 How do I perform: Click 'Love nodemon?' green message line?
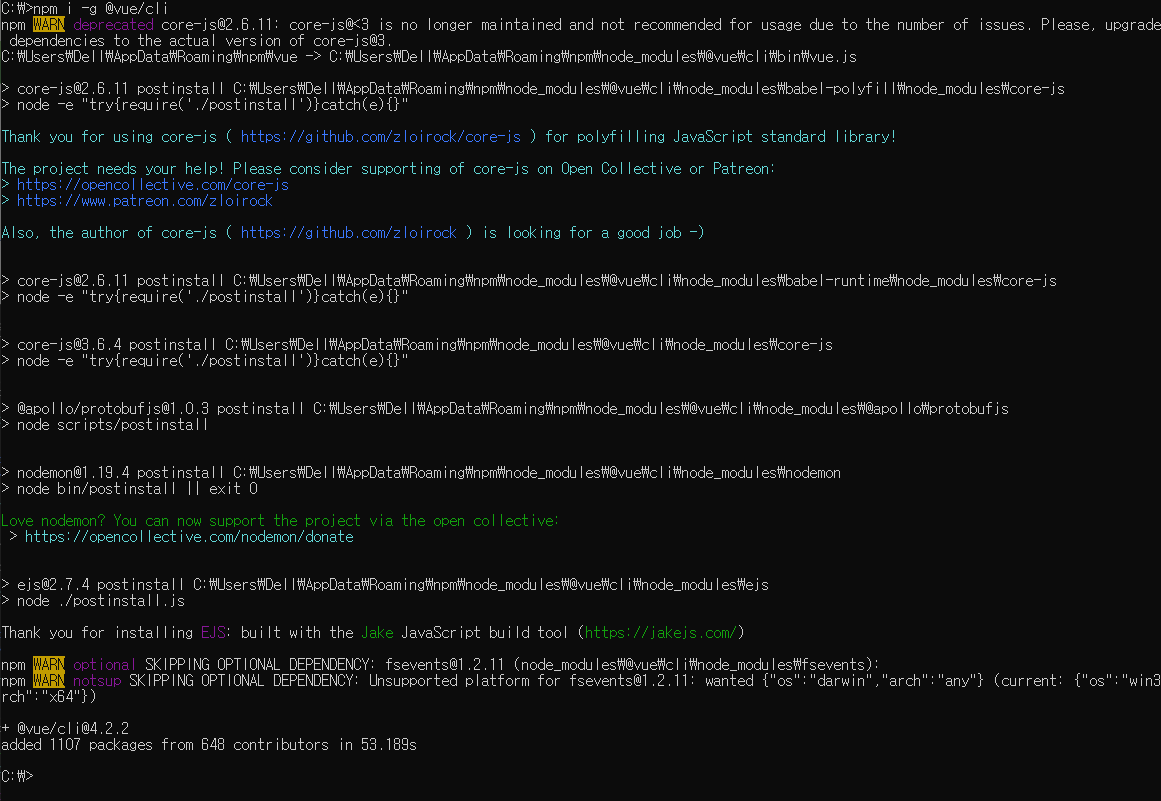pos(280,520)
